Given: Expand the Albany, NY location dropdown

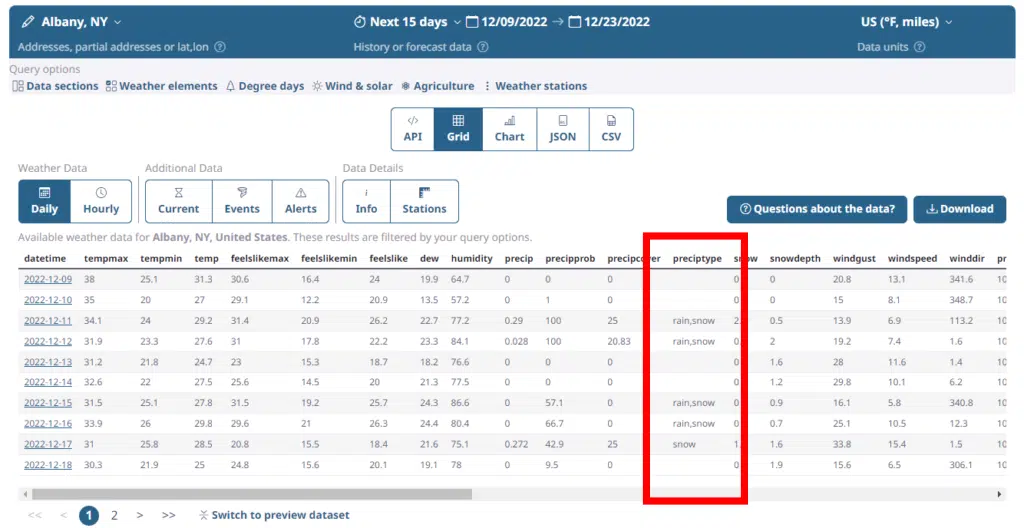Looking at the screenshot, I should (118, 22).
